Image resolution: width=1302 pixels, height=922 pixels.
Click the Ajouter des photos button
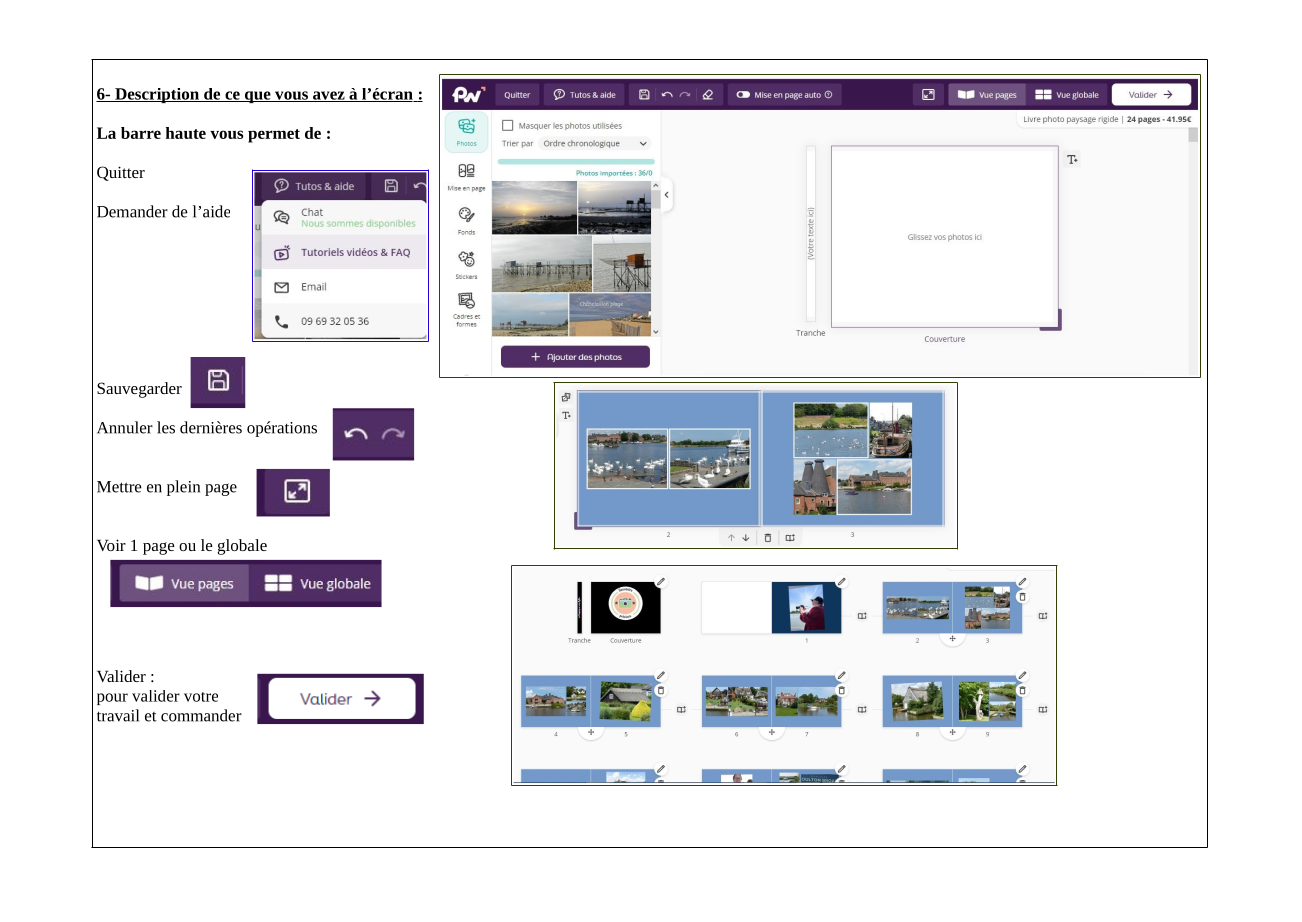click(575, 357)
